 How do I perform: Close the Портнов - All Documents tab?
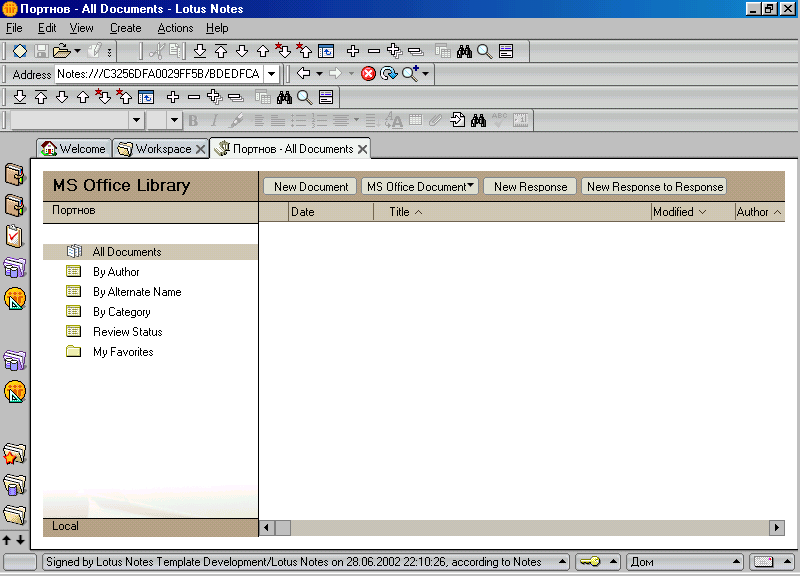[x=362, y=149]
